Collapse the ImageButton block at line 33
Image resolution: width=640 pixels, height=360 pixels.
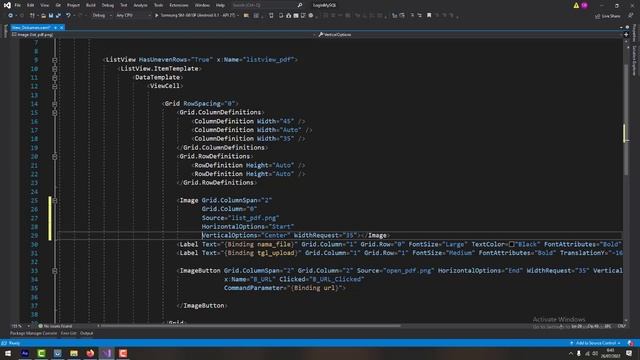tap(55, 271)
